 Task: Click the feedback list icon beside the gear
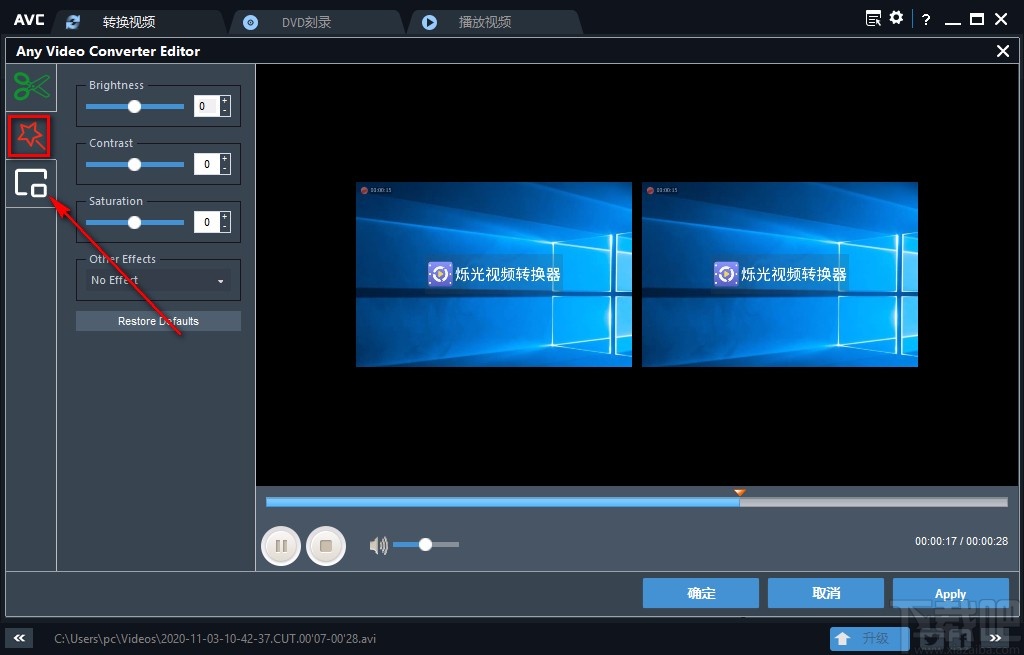(x=872, y=17)
